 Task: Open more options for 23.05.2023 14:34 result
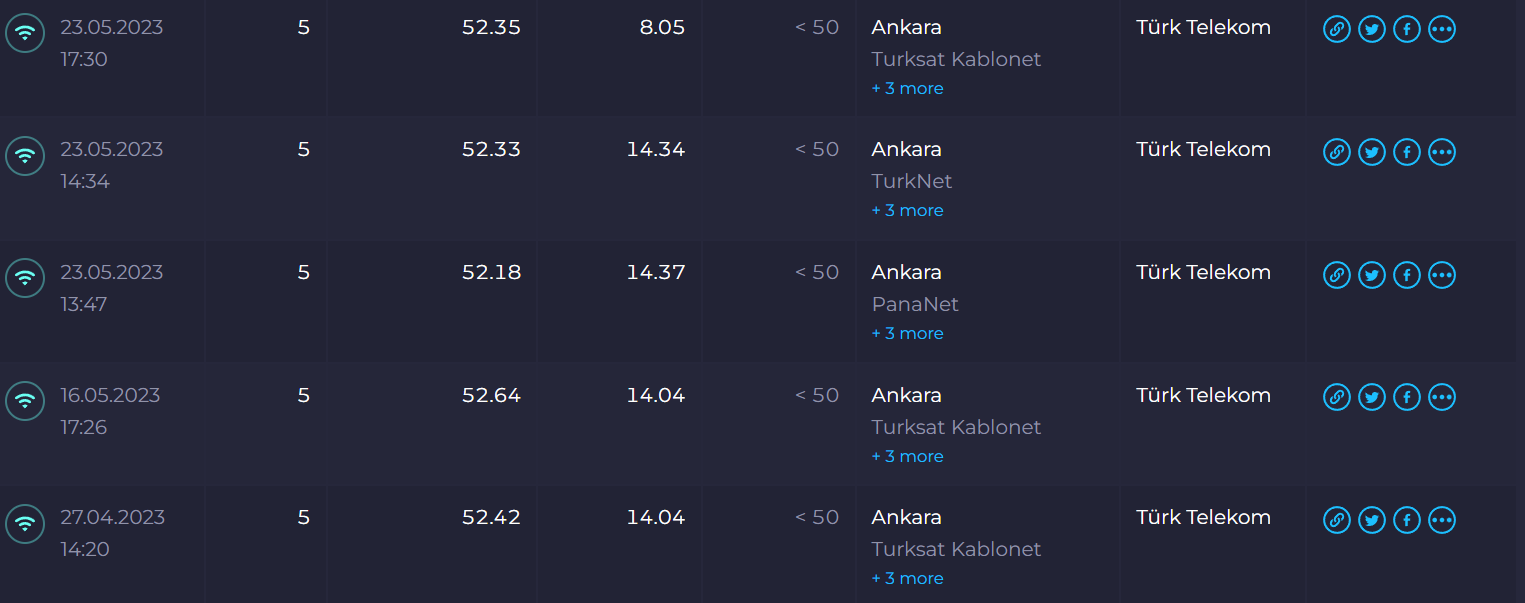click(x=1442, y=152)
